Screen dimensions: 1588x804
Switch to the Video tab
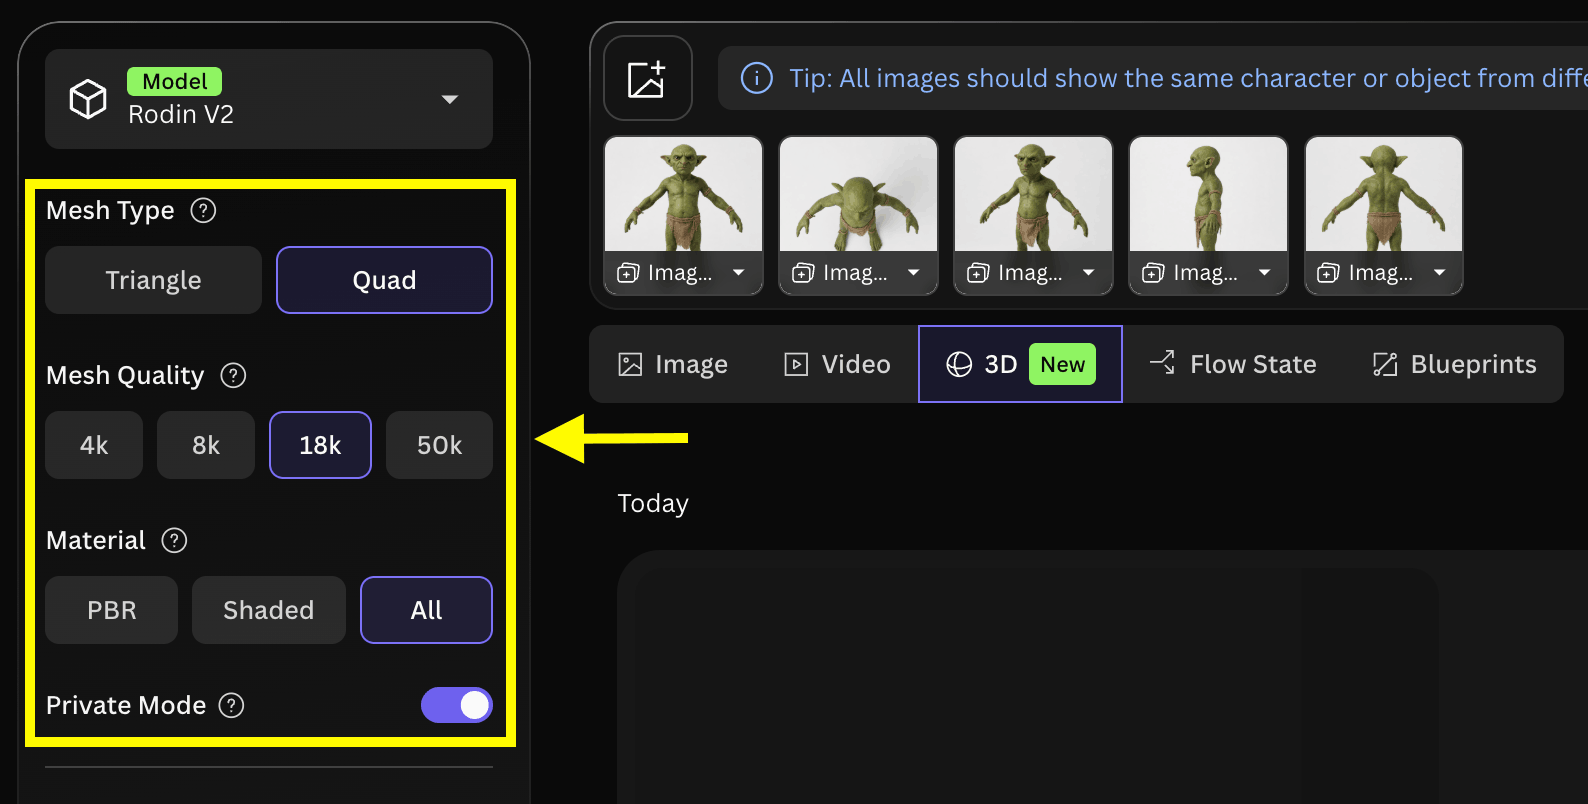pyautogui.click(x=837, y=364)
